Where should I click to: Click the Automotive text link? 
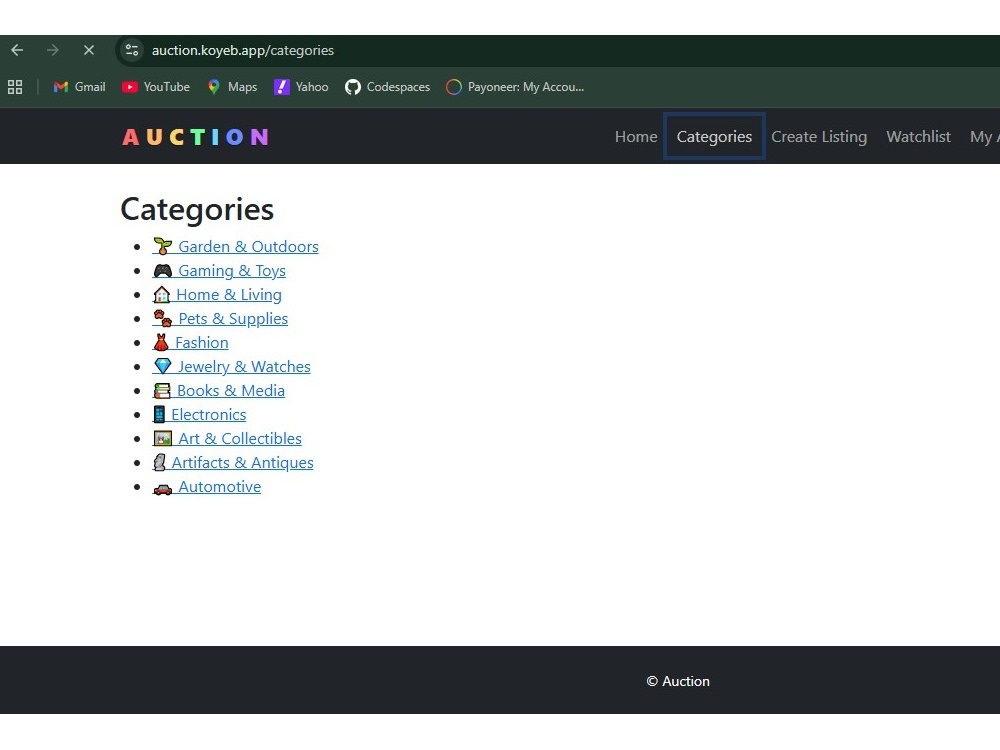219,487
